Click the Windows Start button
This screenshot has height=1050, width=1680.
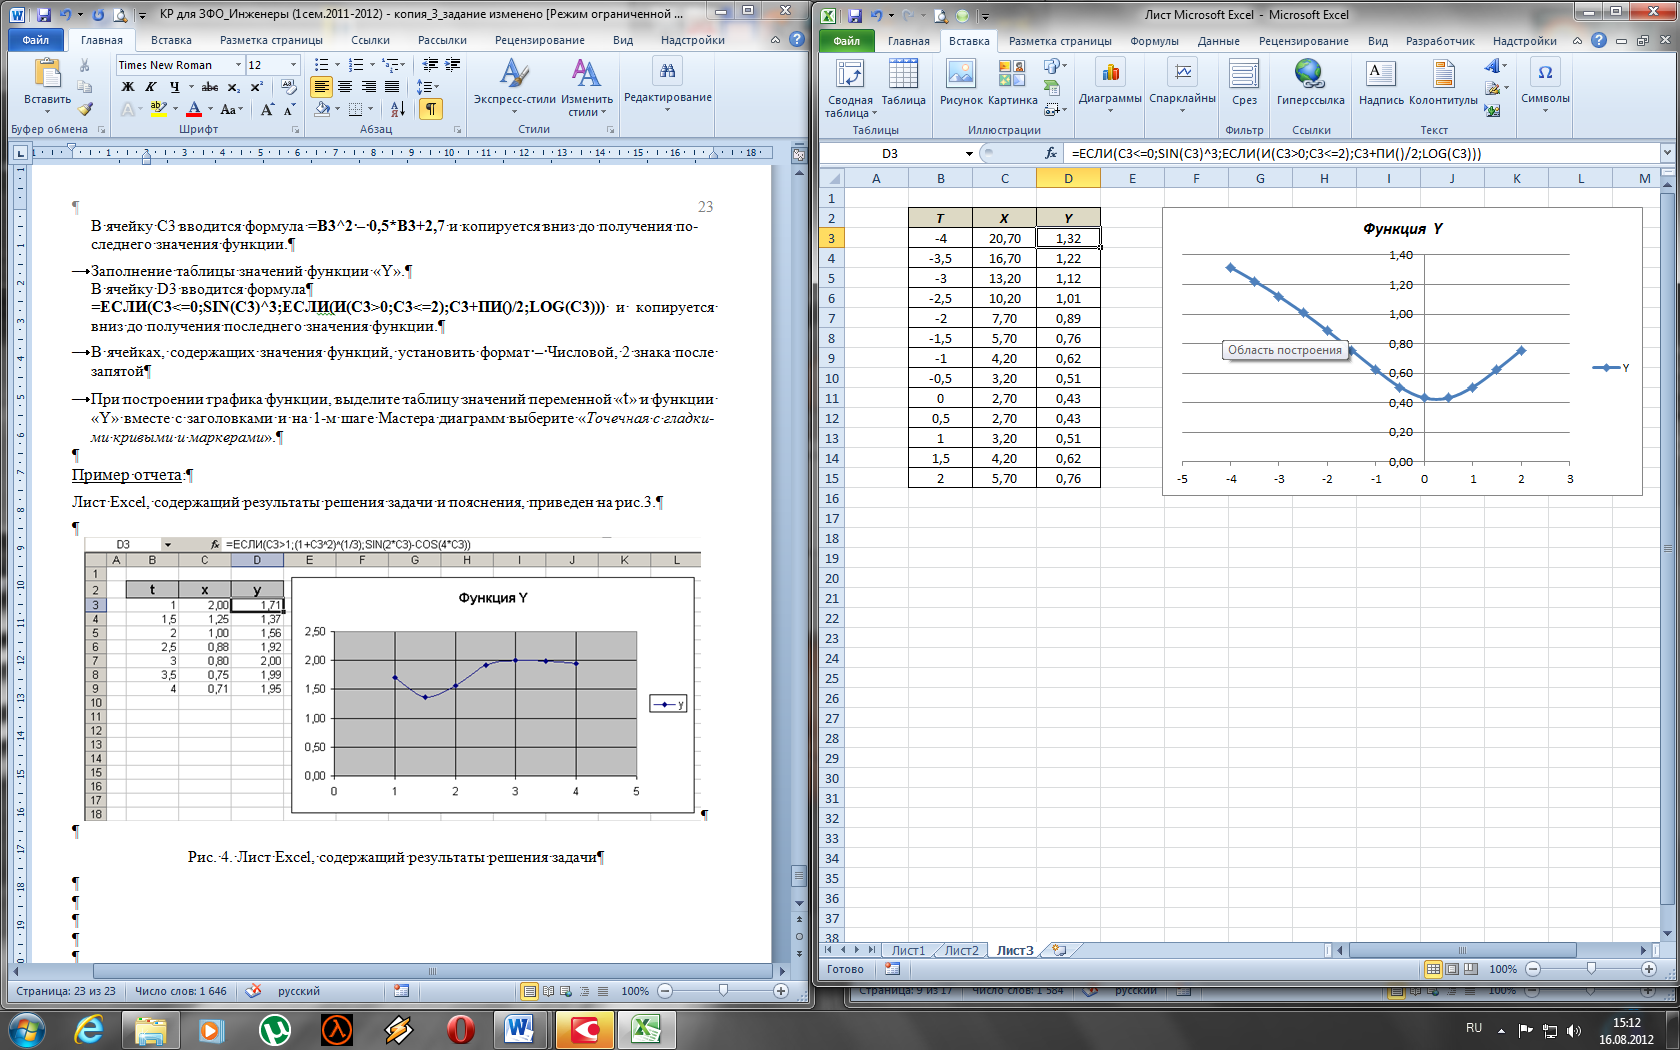click(x=25, y=1029)
